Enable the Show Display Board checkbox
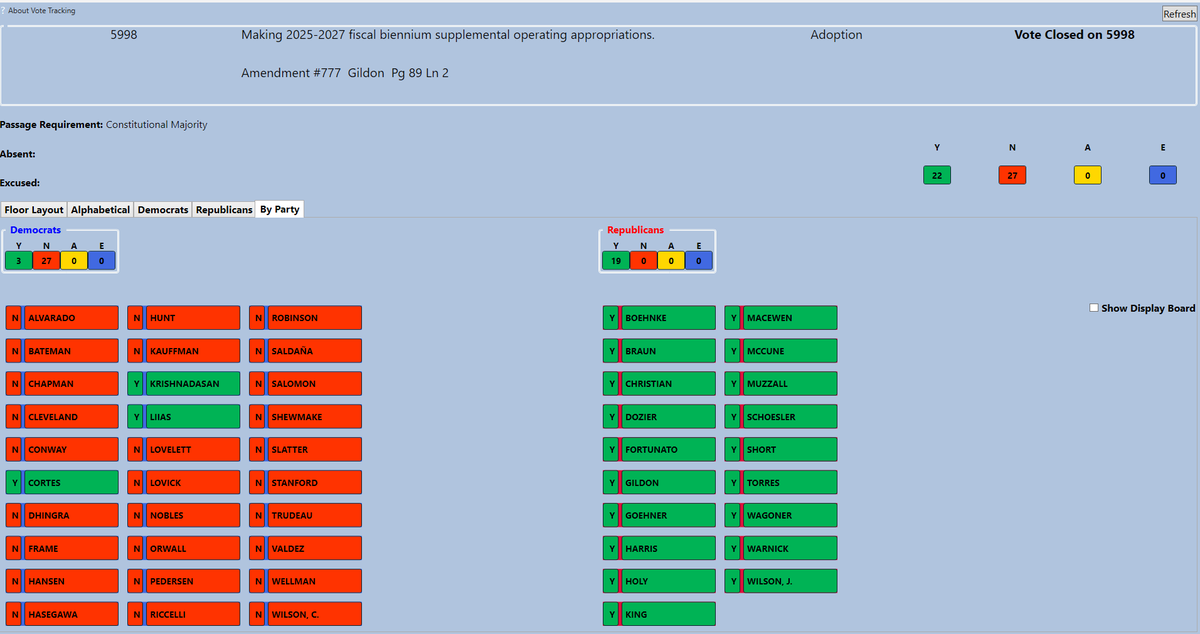Viewport: 1200px width, 634px height. coord(1094,308)
